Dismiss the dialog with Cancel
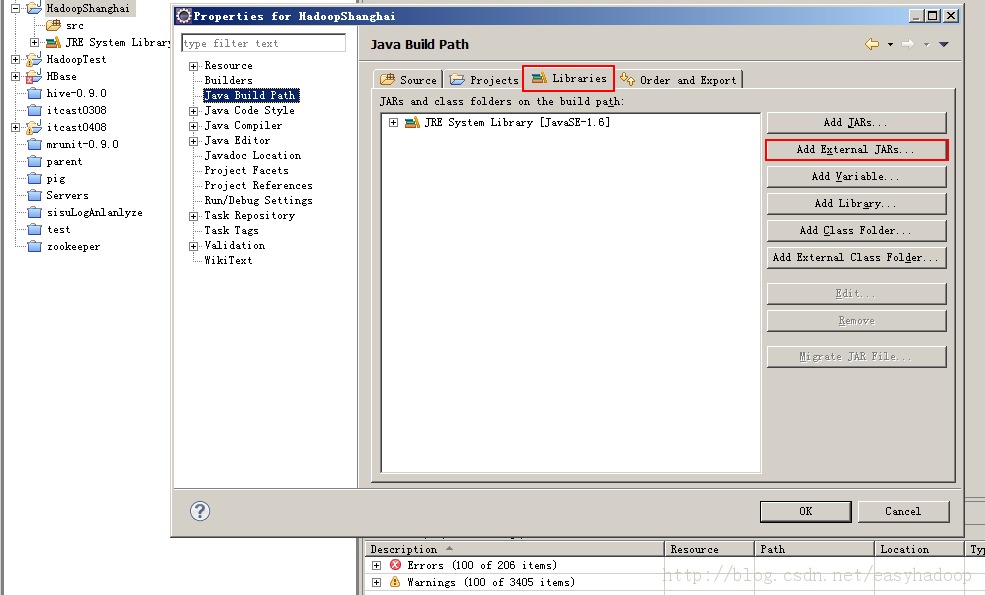 click(903, 511)
